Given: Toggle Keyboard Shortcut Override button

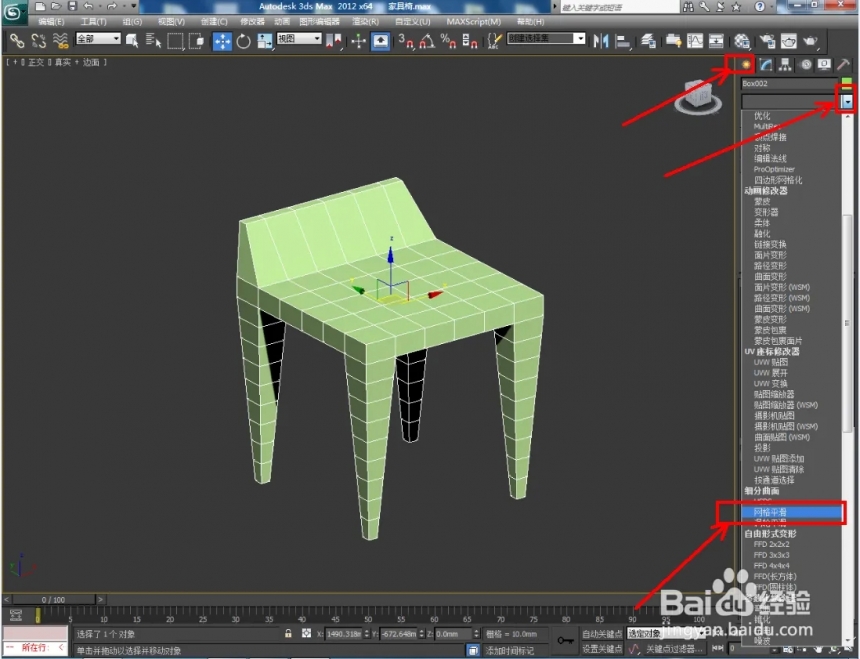Looking at the screenshot, I should tap(381, 41).
